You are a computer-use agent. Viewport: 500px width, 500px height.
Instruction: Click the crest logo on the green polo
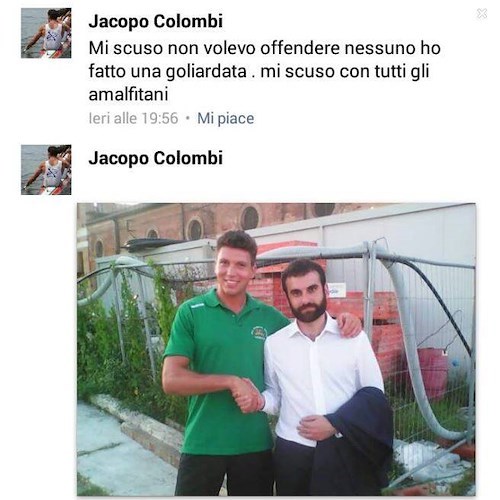tap(259, 332)
